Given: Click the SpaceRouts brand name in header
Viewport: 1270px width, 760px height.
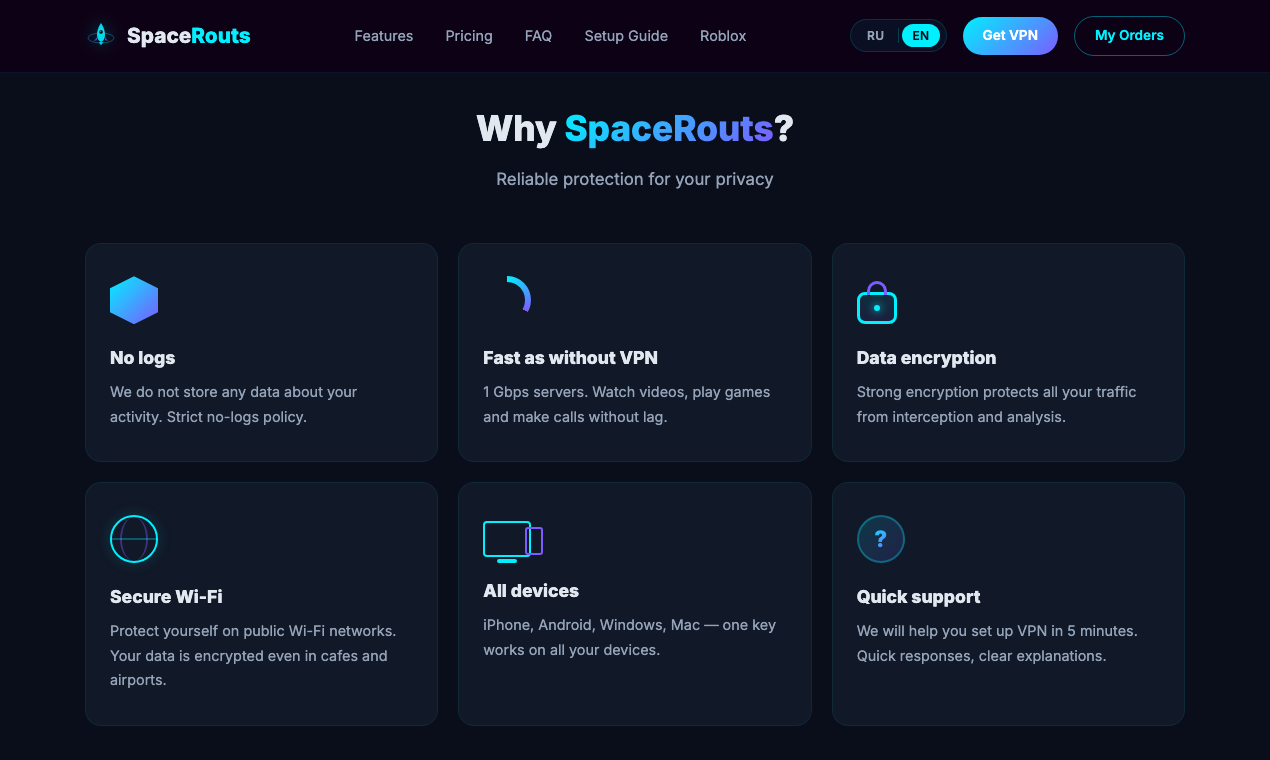Looking at the screenshot, I should click(189, 36).
